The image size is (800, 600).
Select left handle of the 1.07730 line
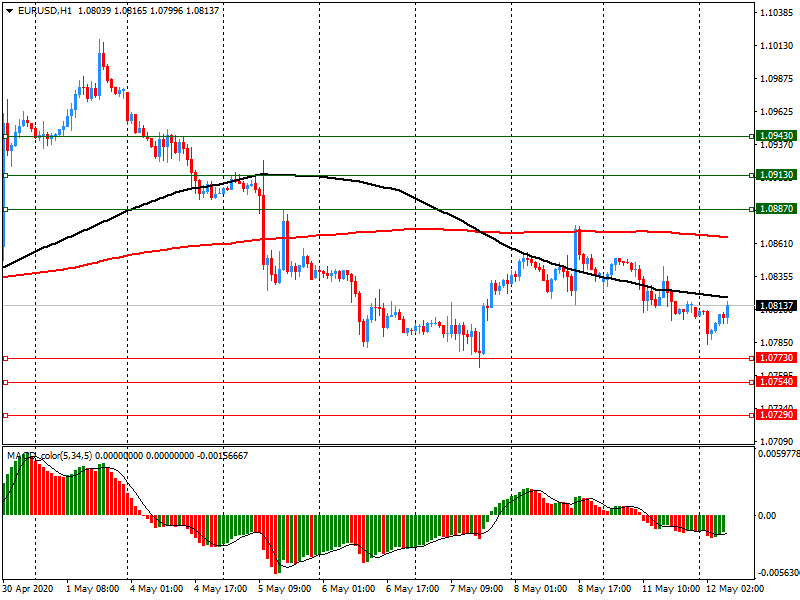(x=6, y=359)
